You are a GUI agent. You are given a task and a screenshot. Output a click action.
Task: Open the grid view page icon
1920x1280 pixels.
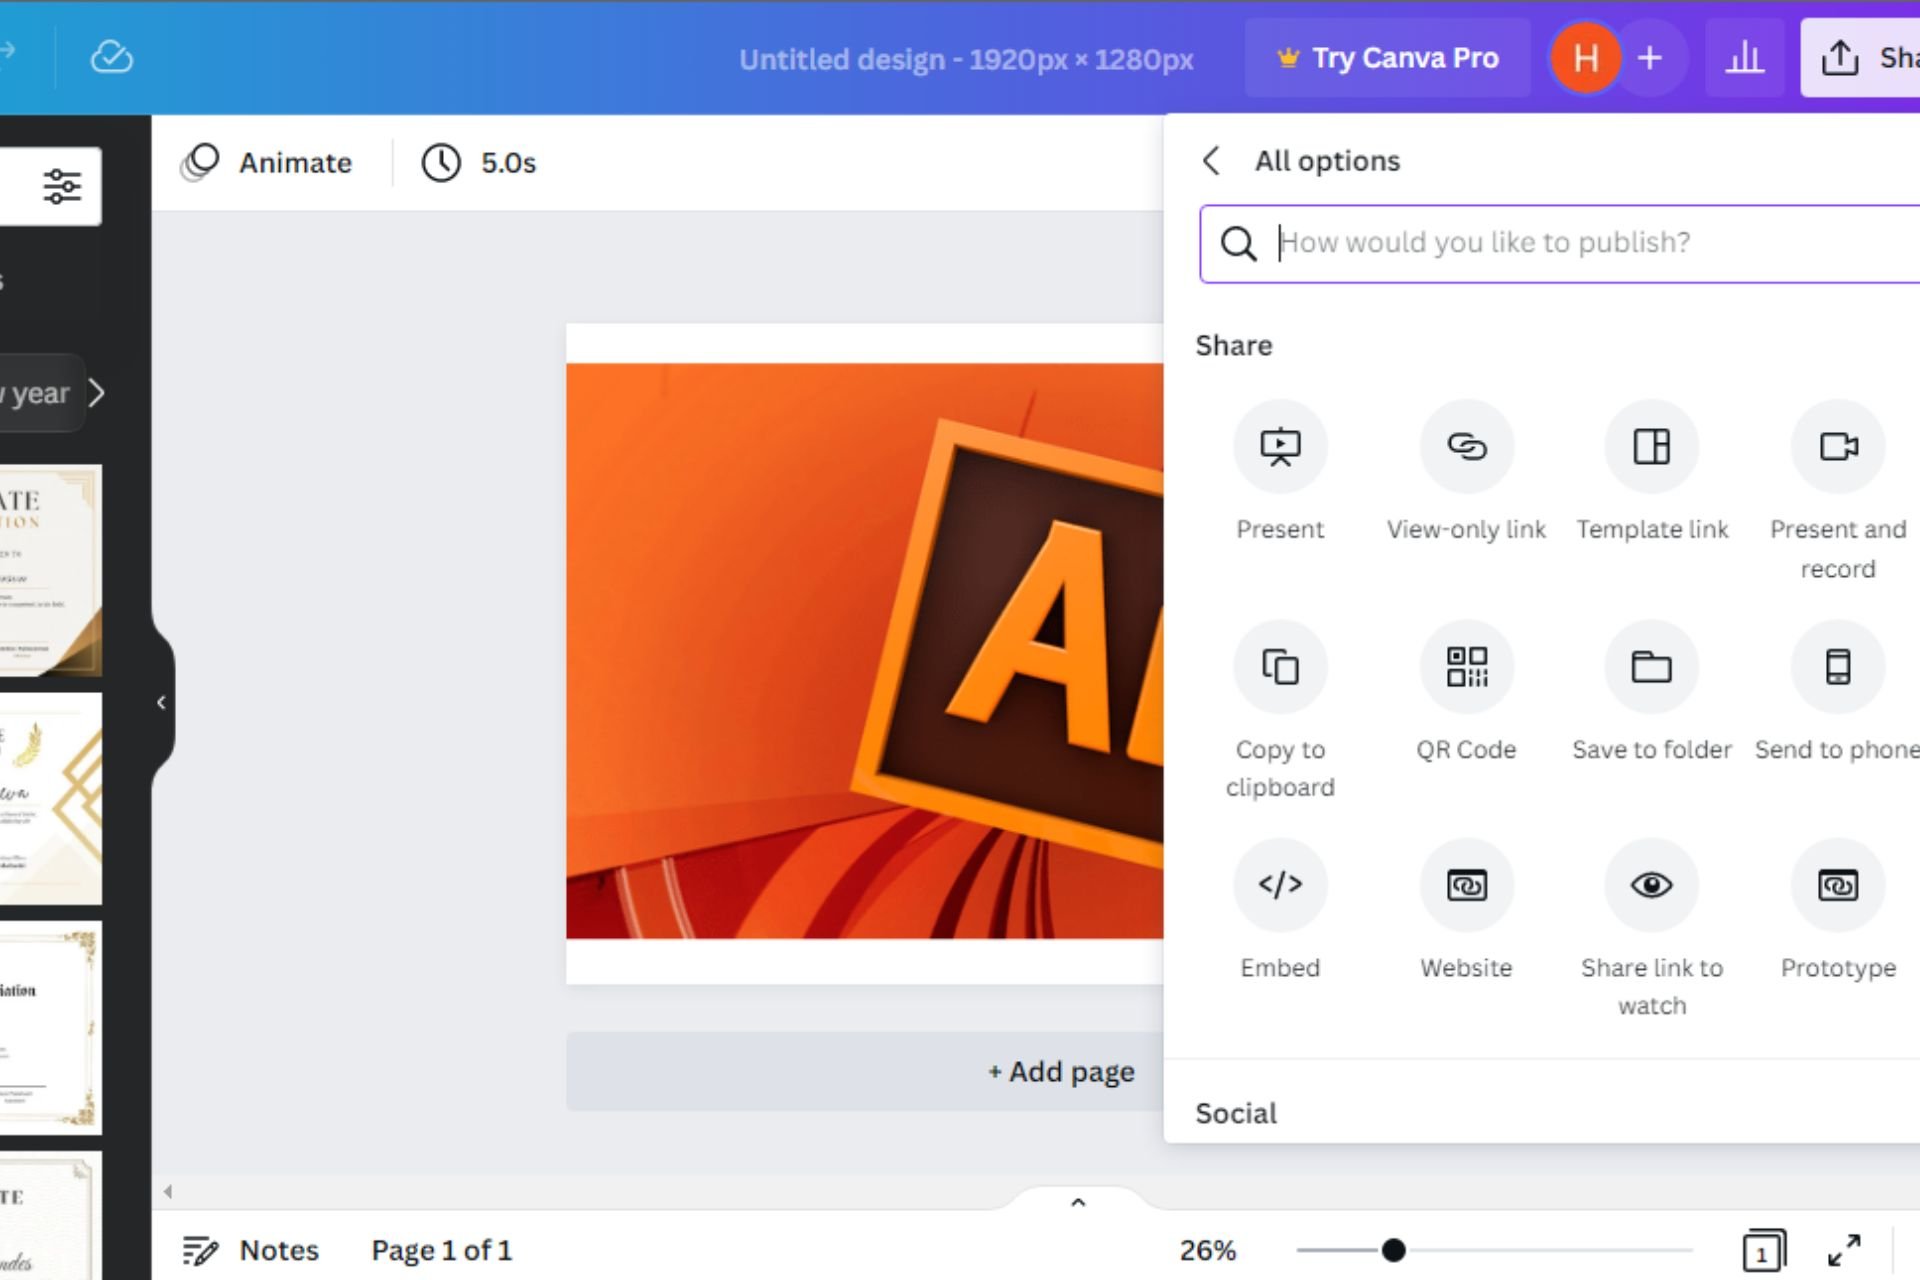[x=1764, y=1250]
